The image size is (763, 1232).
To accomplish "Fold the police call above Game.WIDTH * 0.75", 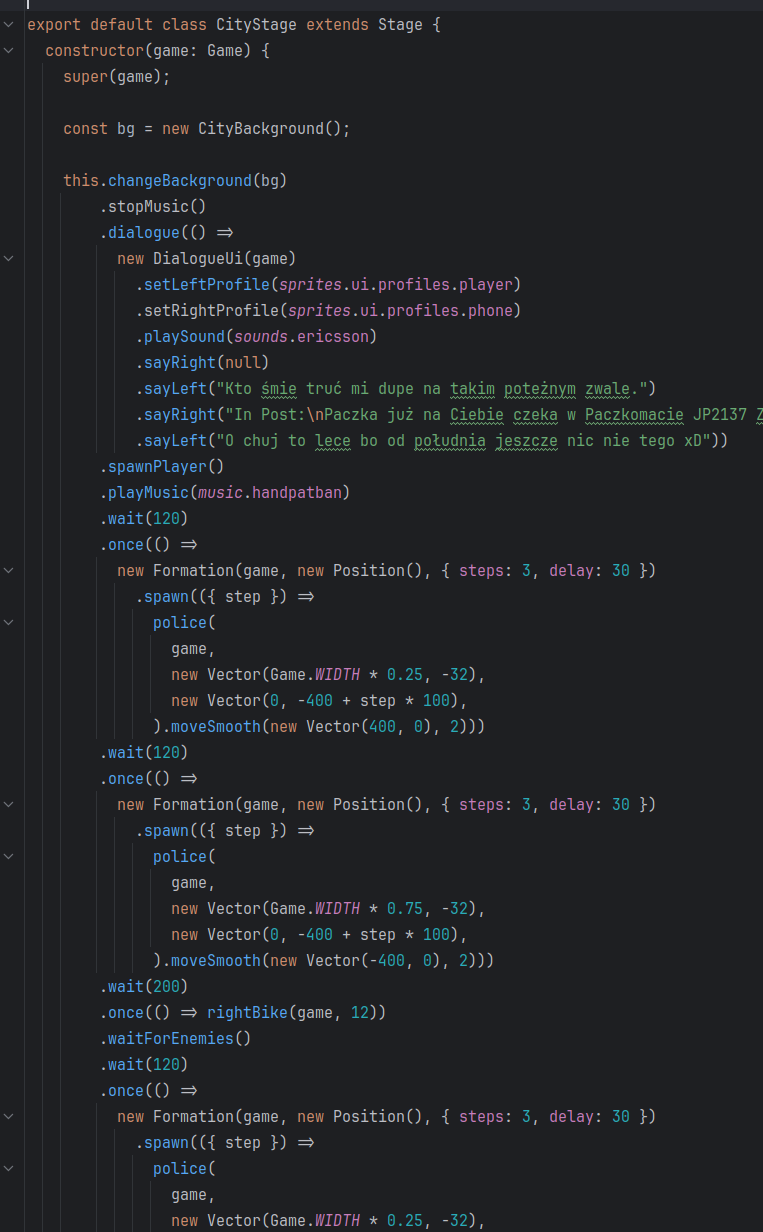I will 9,856.
